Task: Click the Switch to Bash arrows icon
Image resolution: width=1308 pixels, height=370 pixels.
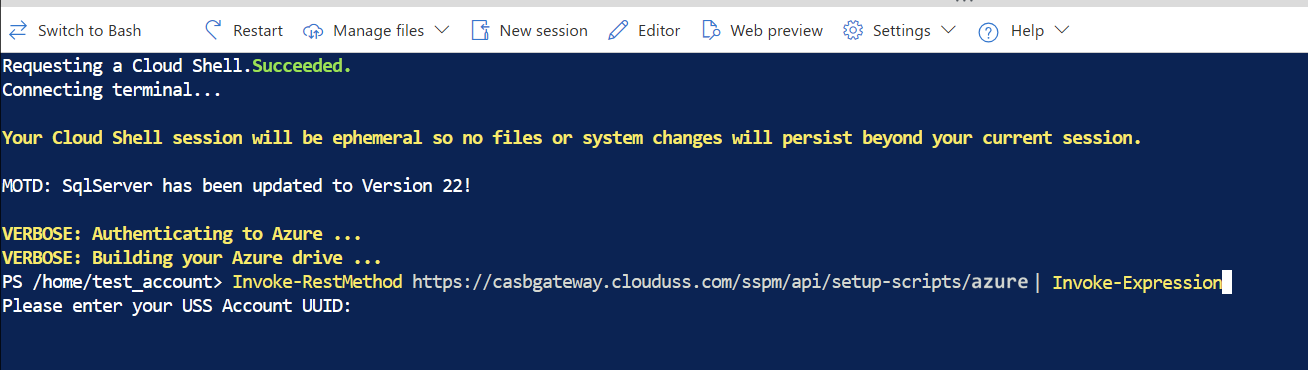Action: [18, 30]
